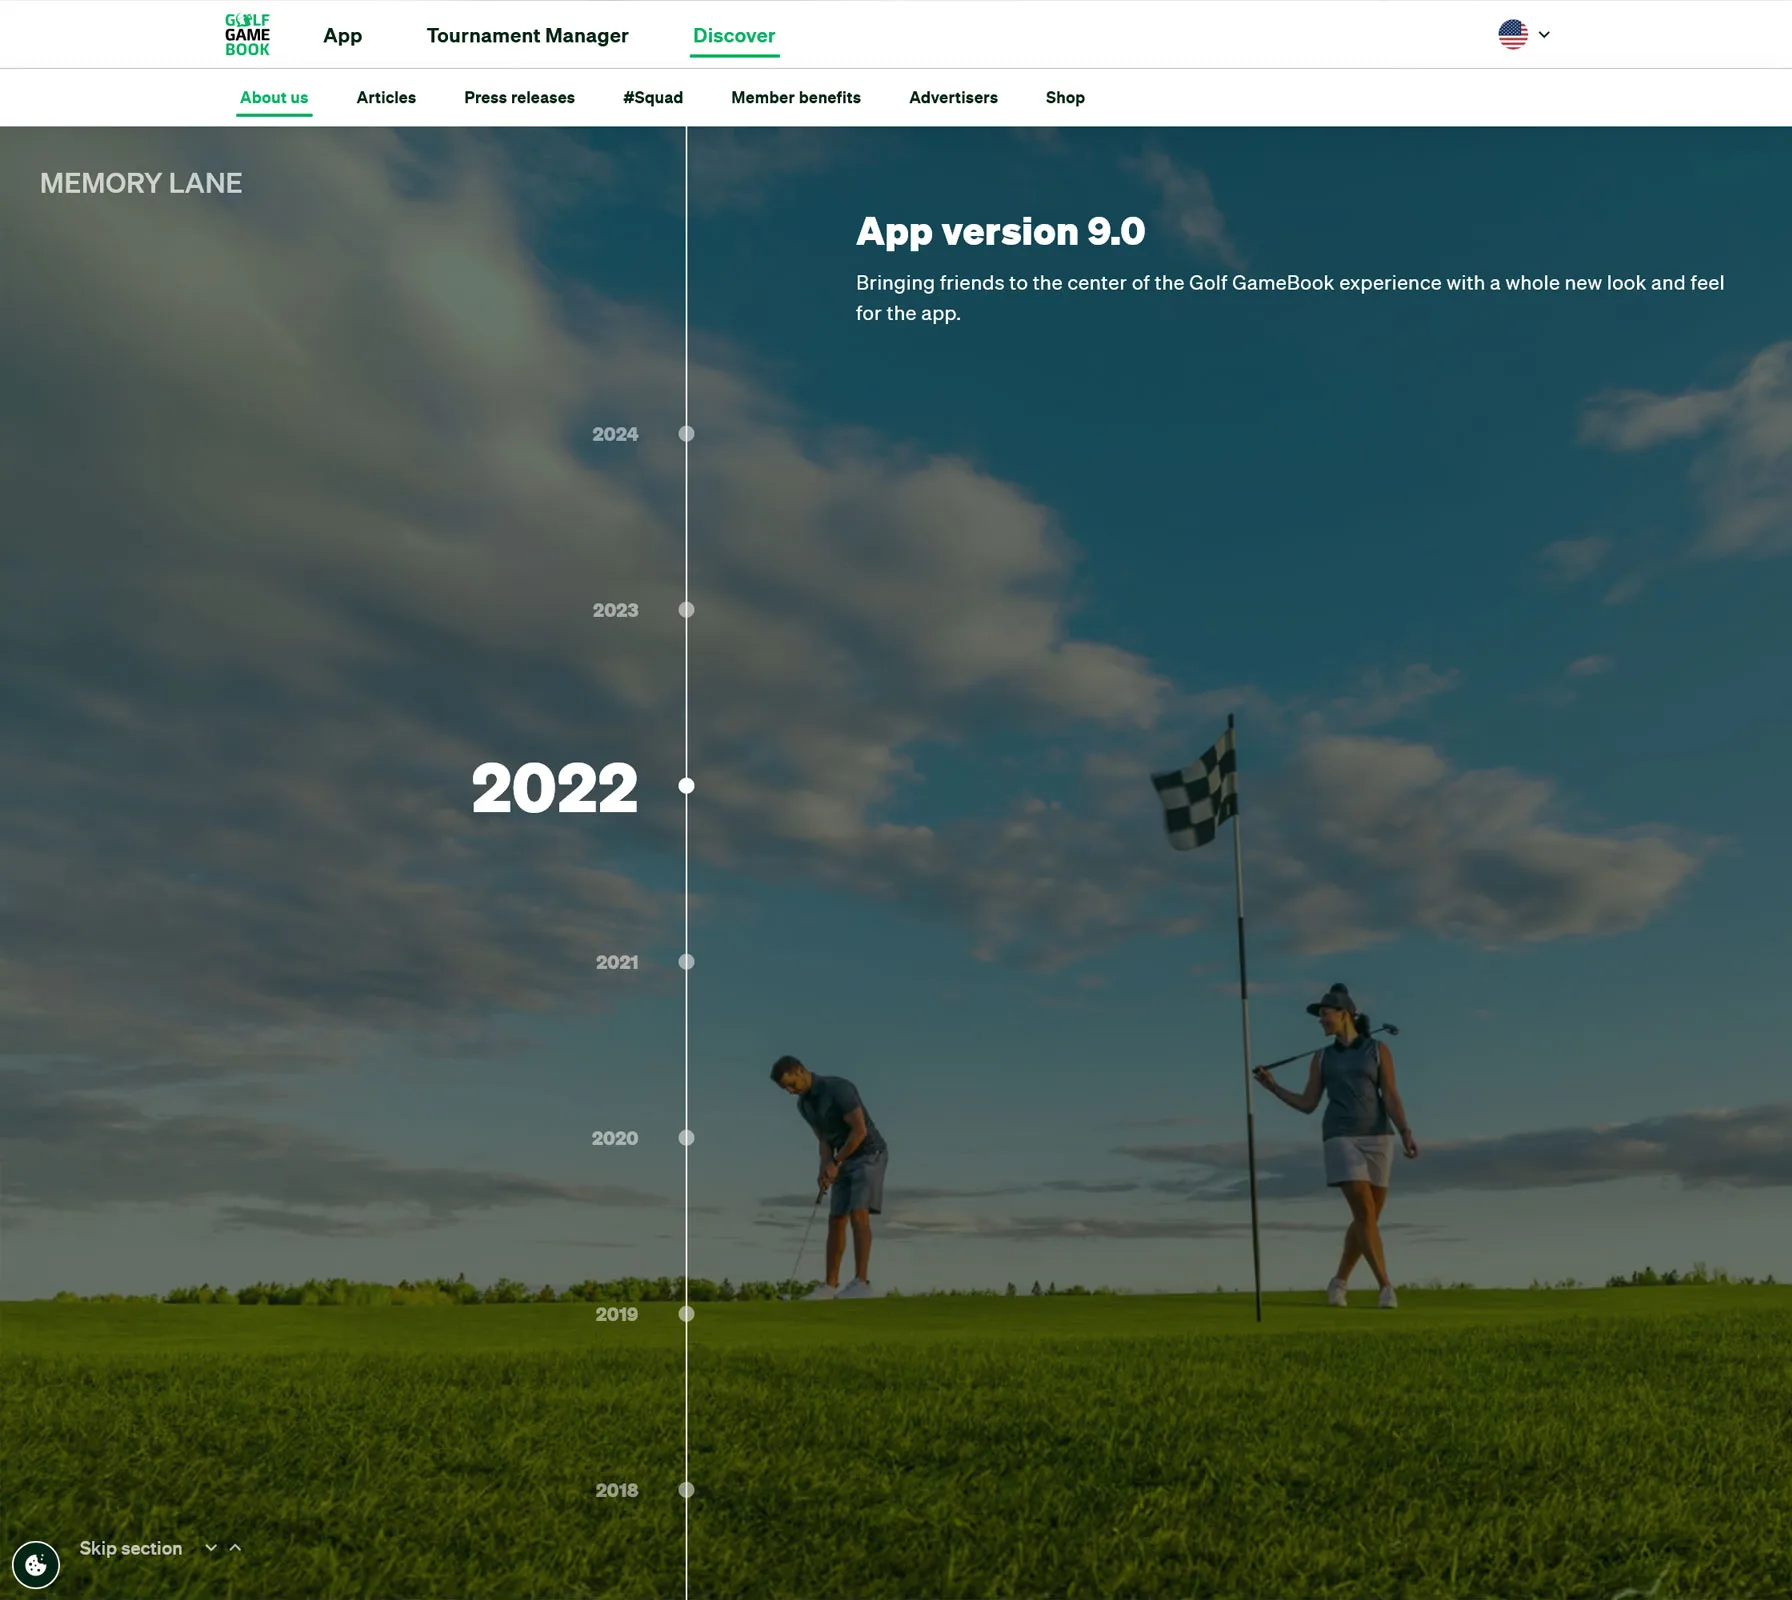
Task: Open the Tournament Manager menu
Action: click(528, 35)
